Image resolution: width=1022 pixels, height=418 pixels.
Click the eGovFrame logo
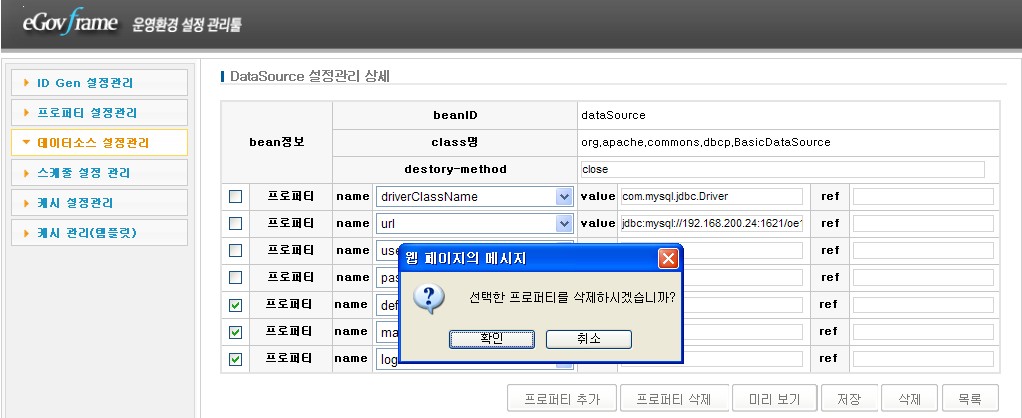click(68, 22)
